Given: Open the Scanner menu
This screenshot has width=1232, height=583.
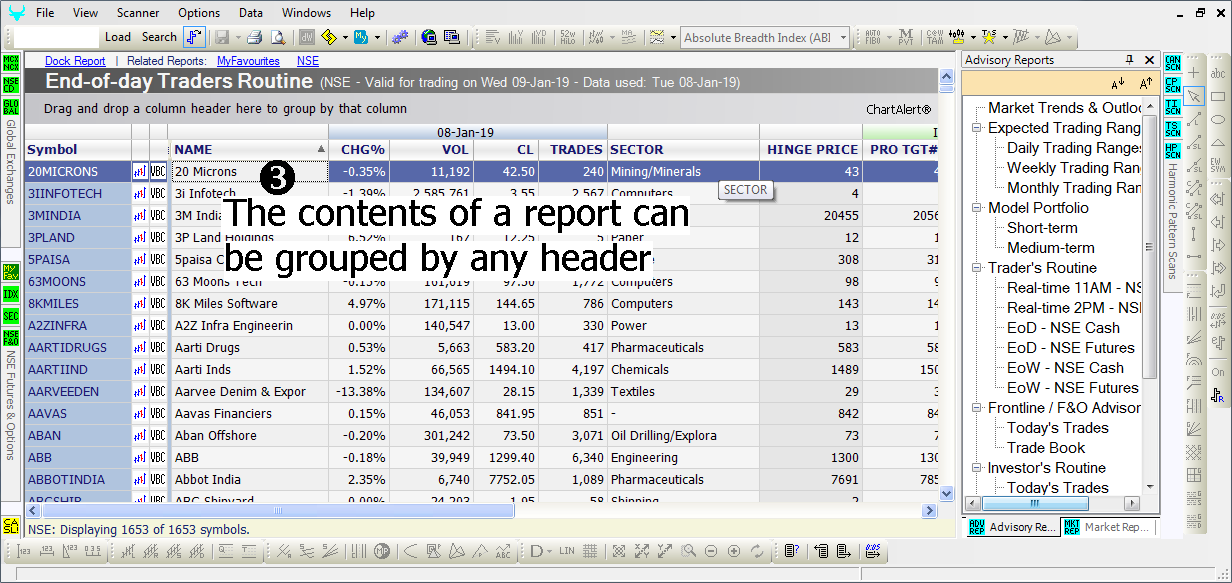Looking at the screenshot, I should 138,13.
